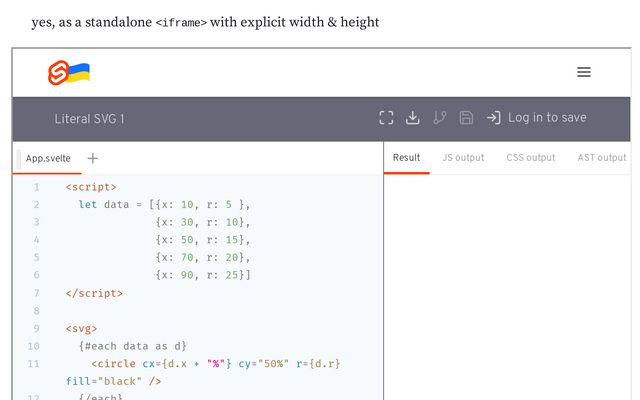Add a new component with the plus icon
640x400 pixels.
(93, 158)
